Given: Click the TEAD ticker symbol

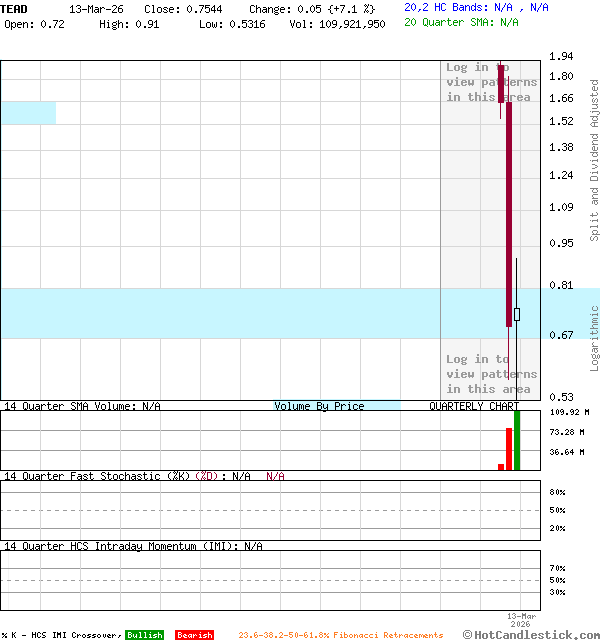Looking at the screenshot, I should click(15, 8).
